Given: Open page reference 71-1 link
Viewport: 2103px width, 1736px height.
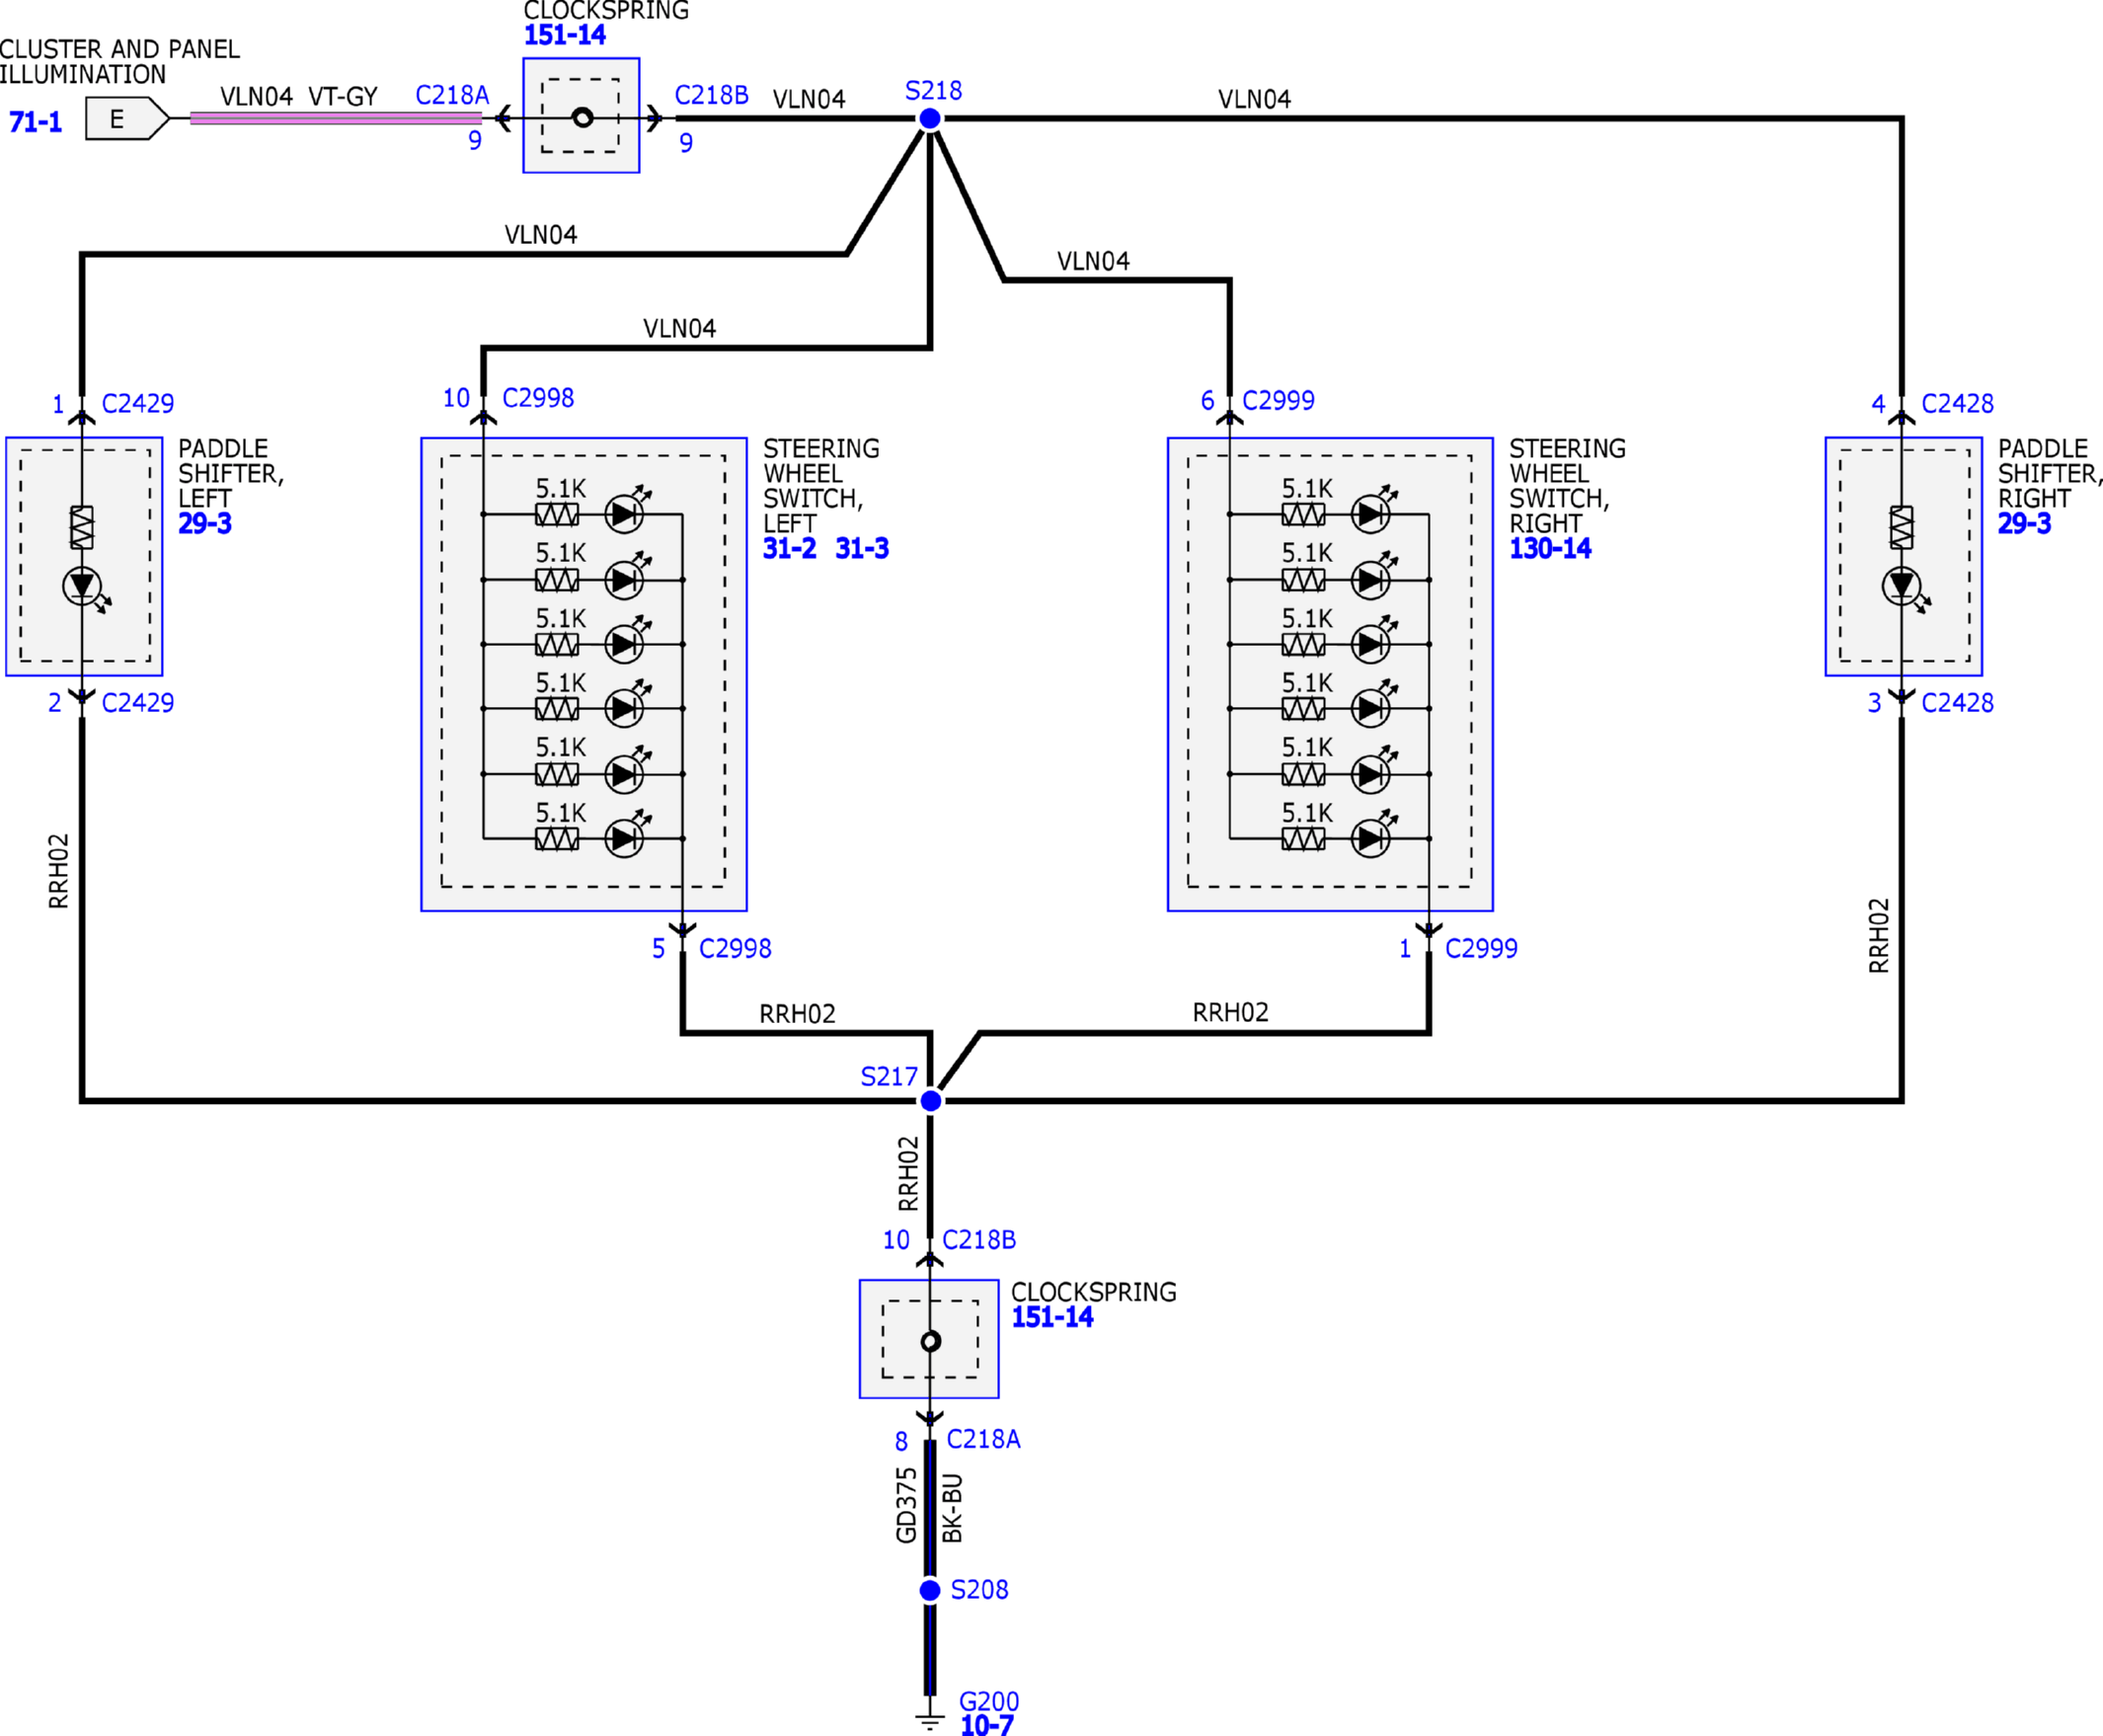Looking at the screenshot, I should 35,122.
